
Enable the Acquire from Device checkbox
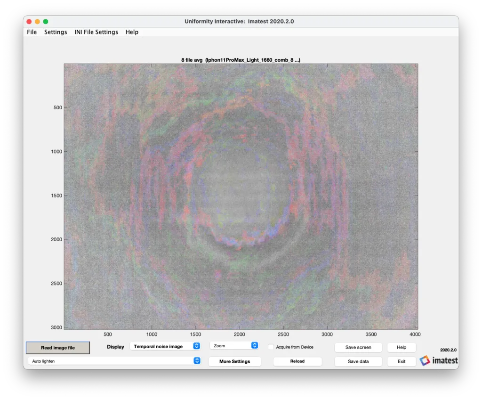[271, 347]
